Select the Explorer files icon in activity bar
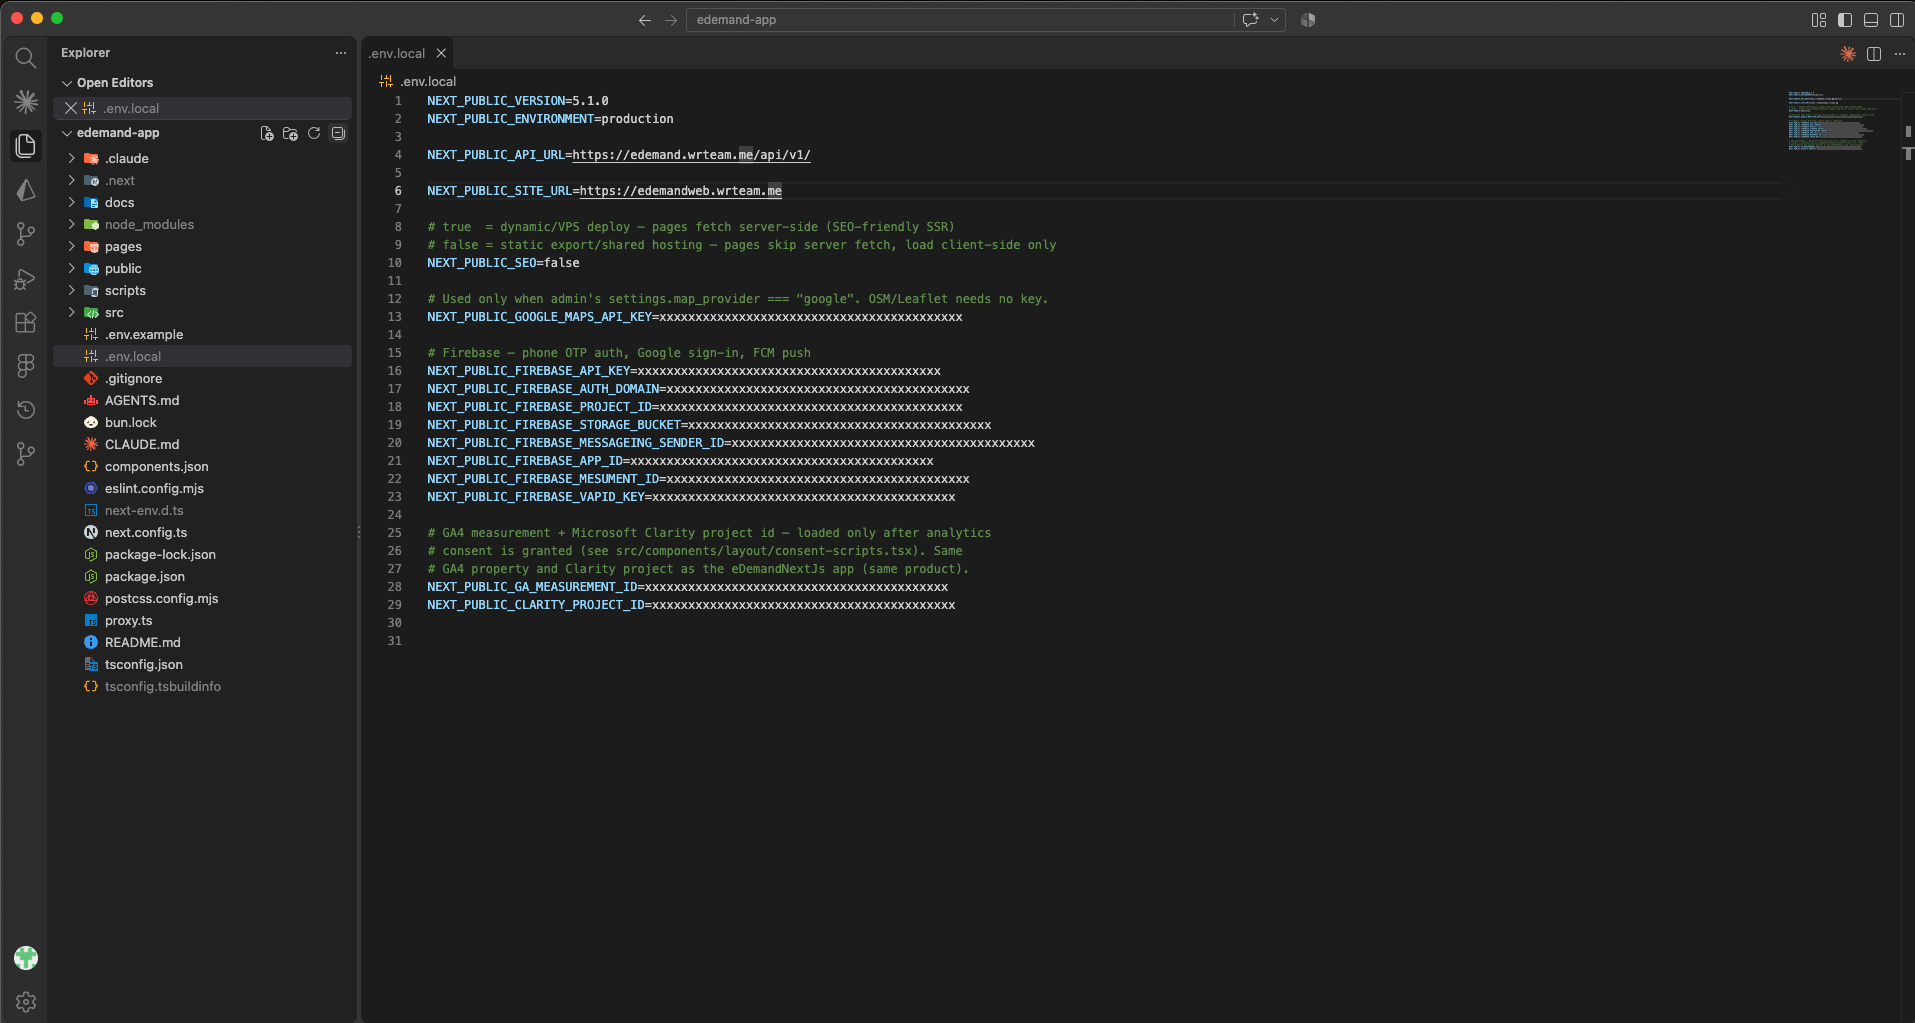 tap(26, 145)
